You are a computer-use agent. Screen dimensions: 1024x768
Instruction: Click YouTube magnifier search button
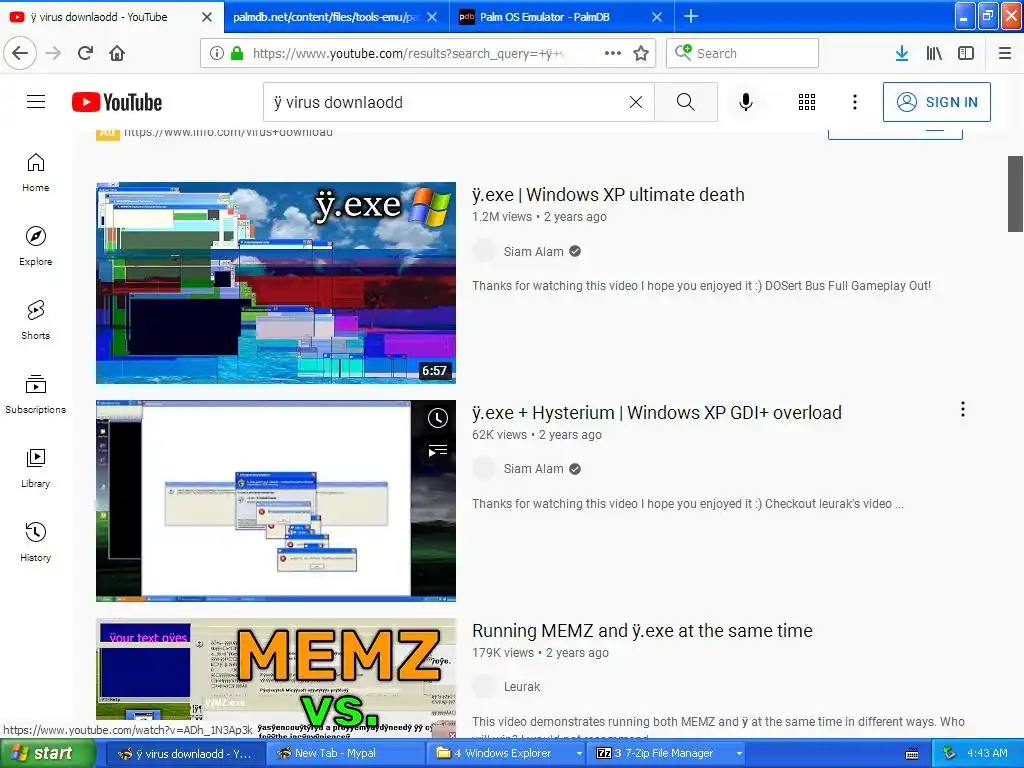tap(686, 102)
